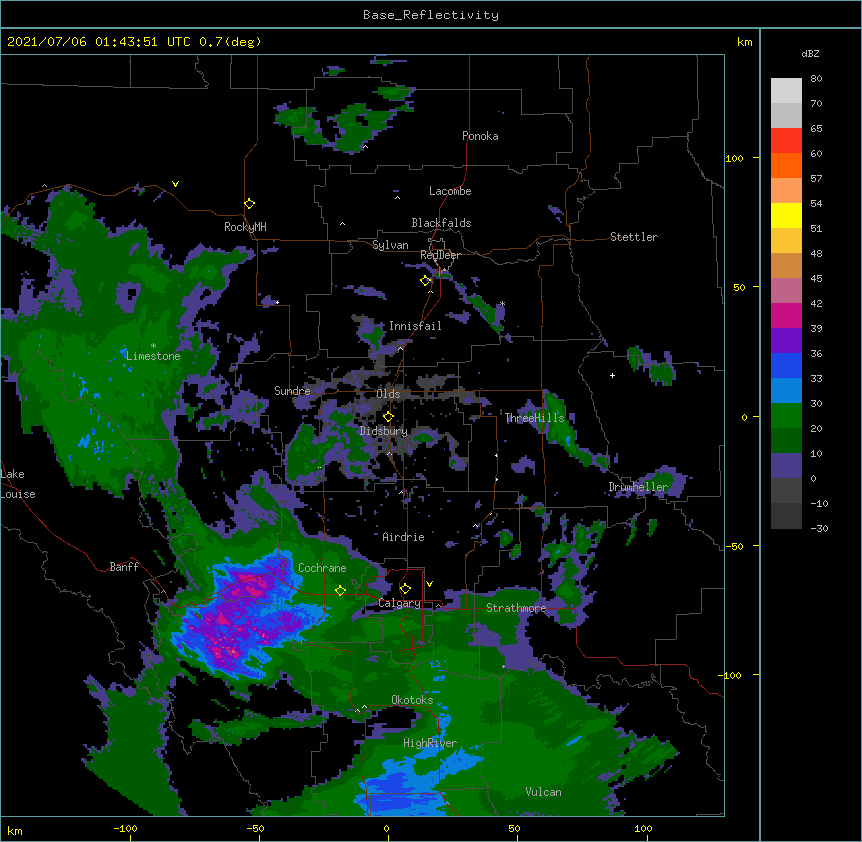This screenshot has height=842, width=862.
Task: Click the Calgary city label
Action: click(399, 603)
